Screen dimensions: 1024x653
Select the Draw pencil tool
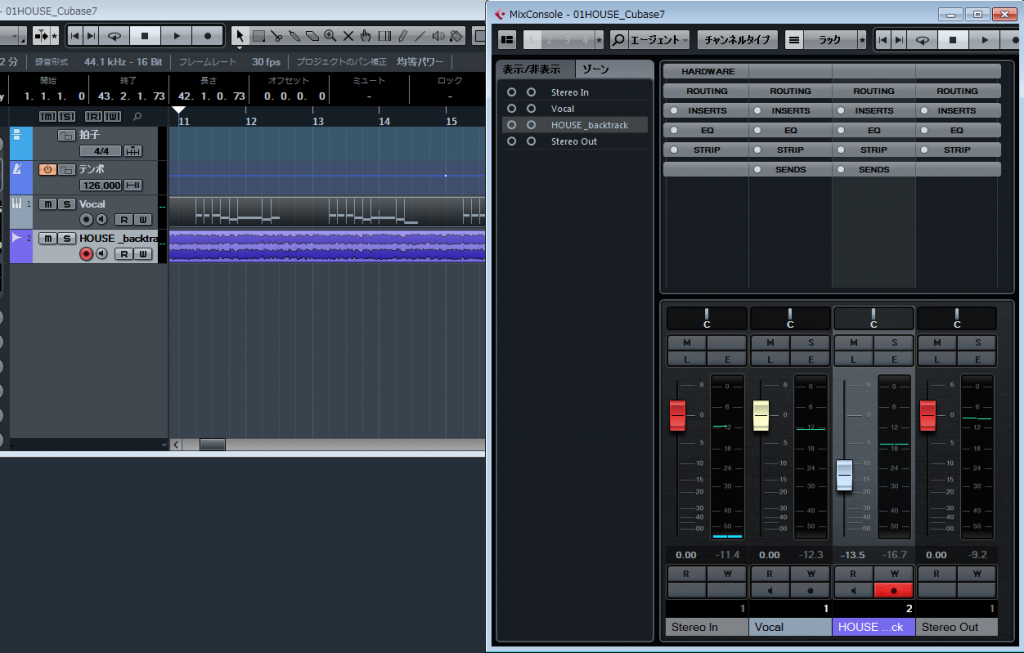click(403, 36)
